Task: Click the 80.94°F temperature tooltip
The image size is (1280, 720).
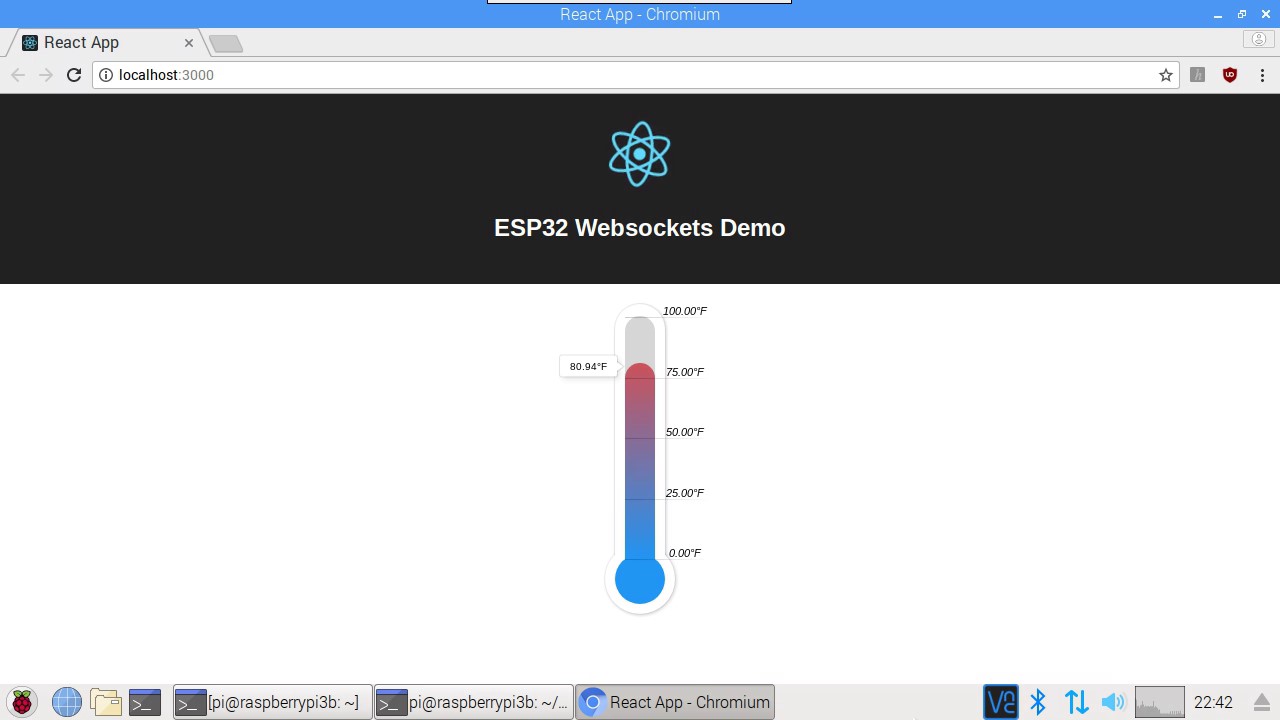Action: tap(587, 367)
